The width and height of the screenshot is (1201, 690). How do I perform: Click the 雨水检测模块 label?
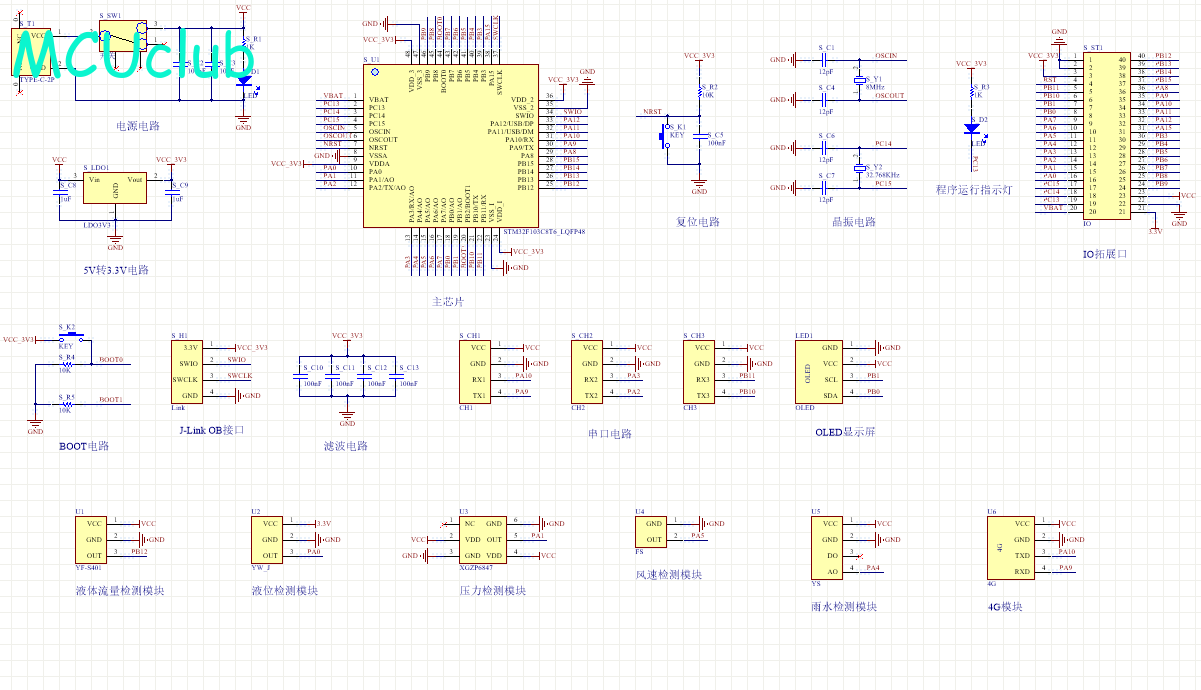point(845,607)
